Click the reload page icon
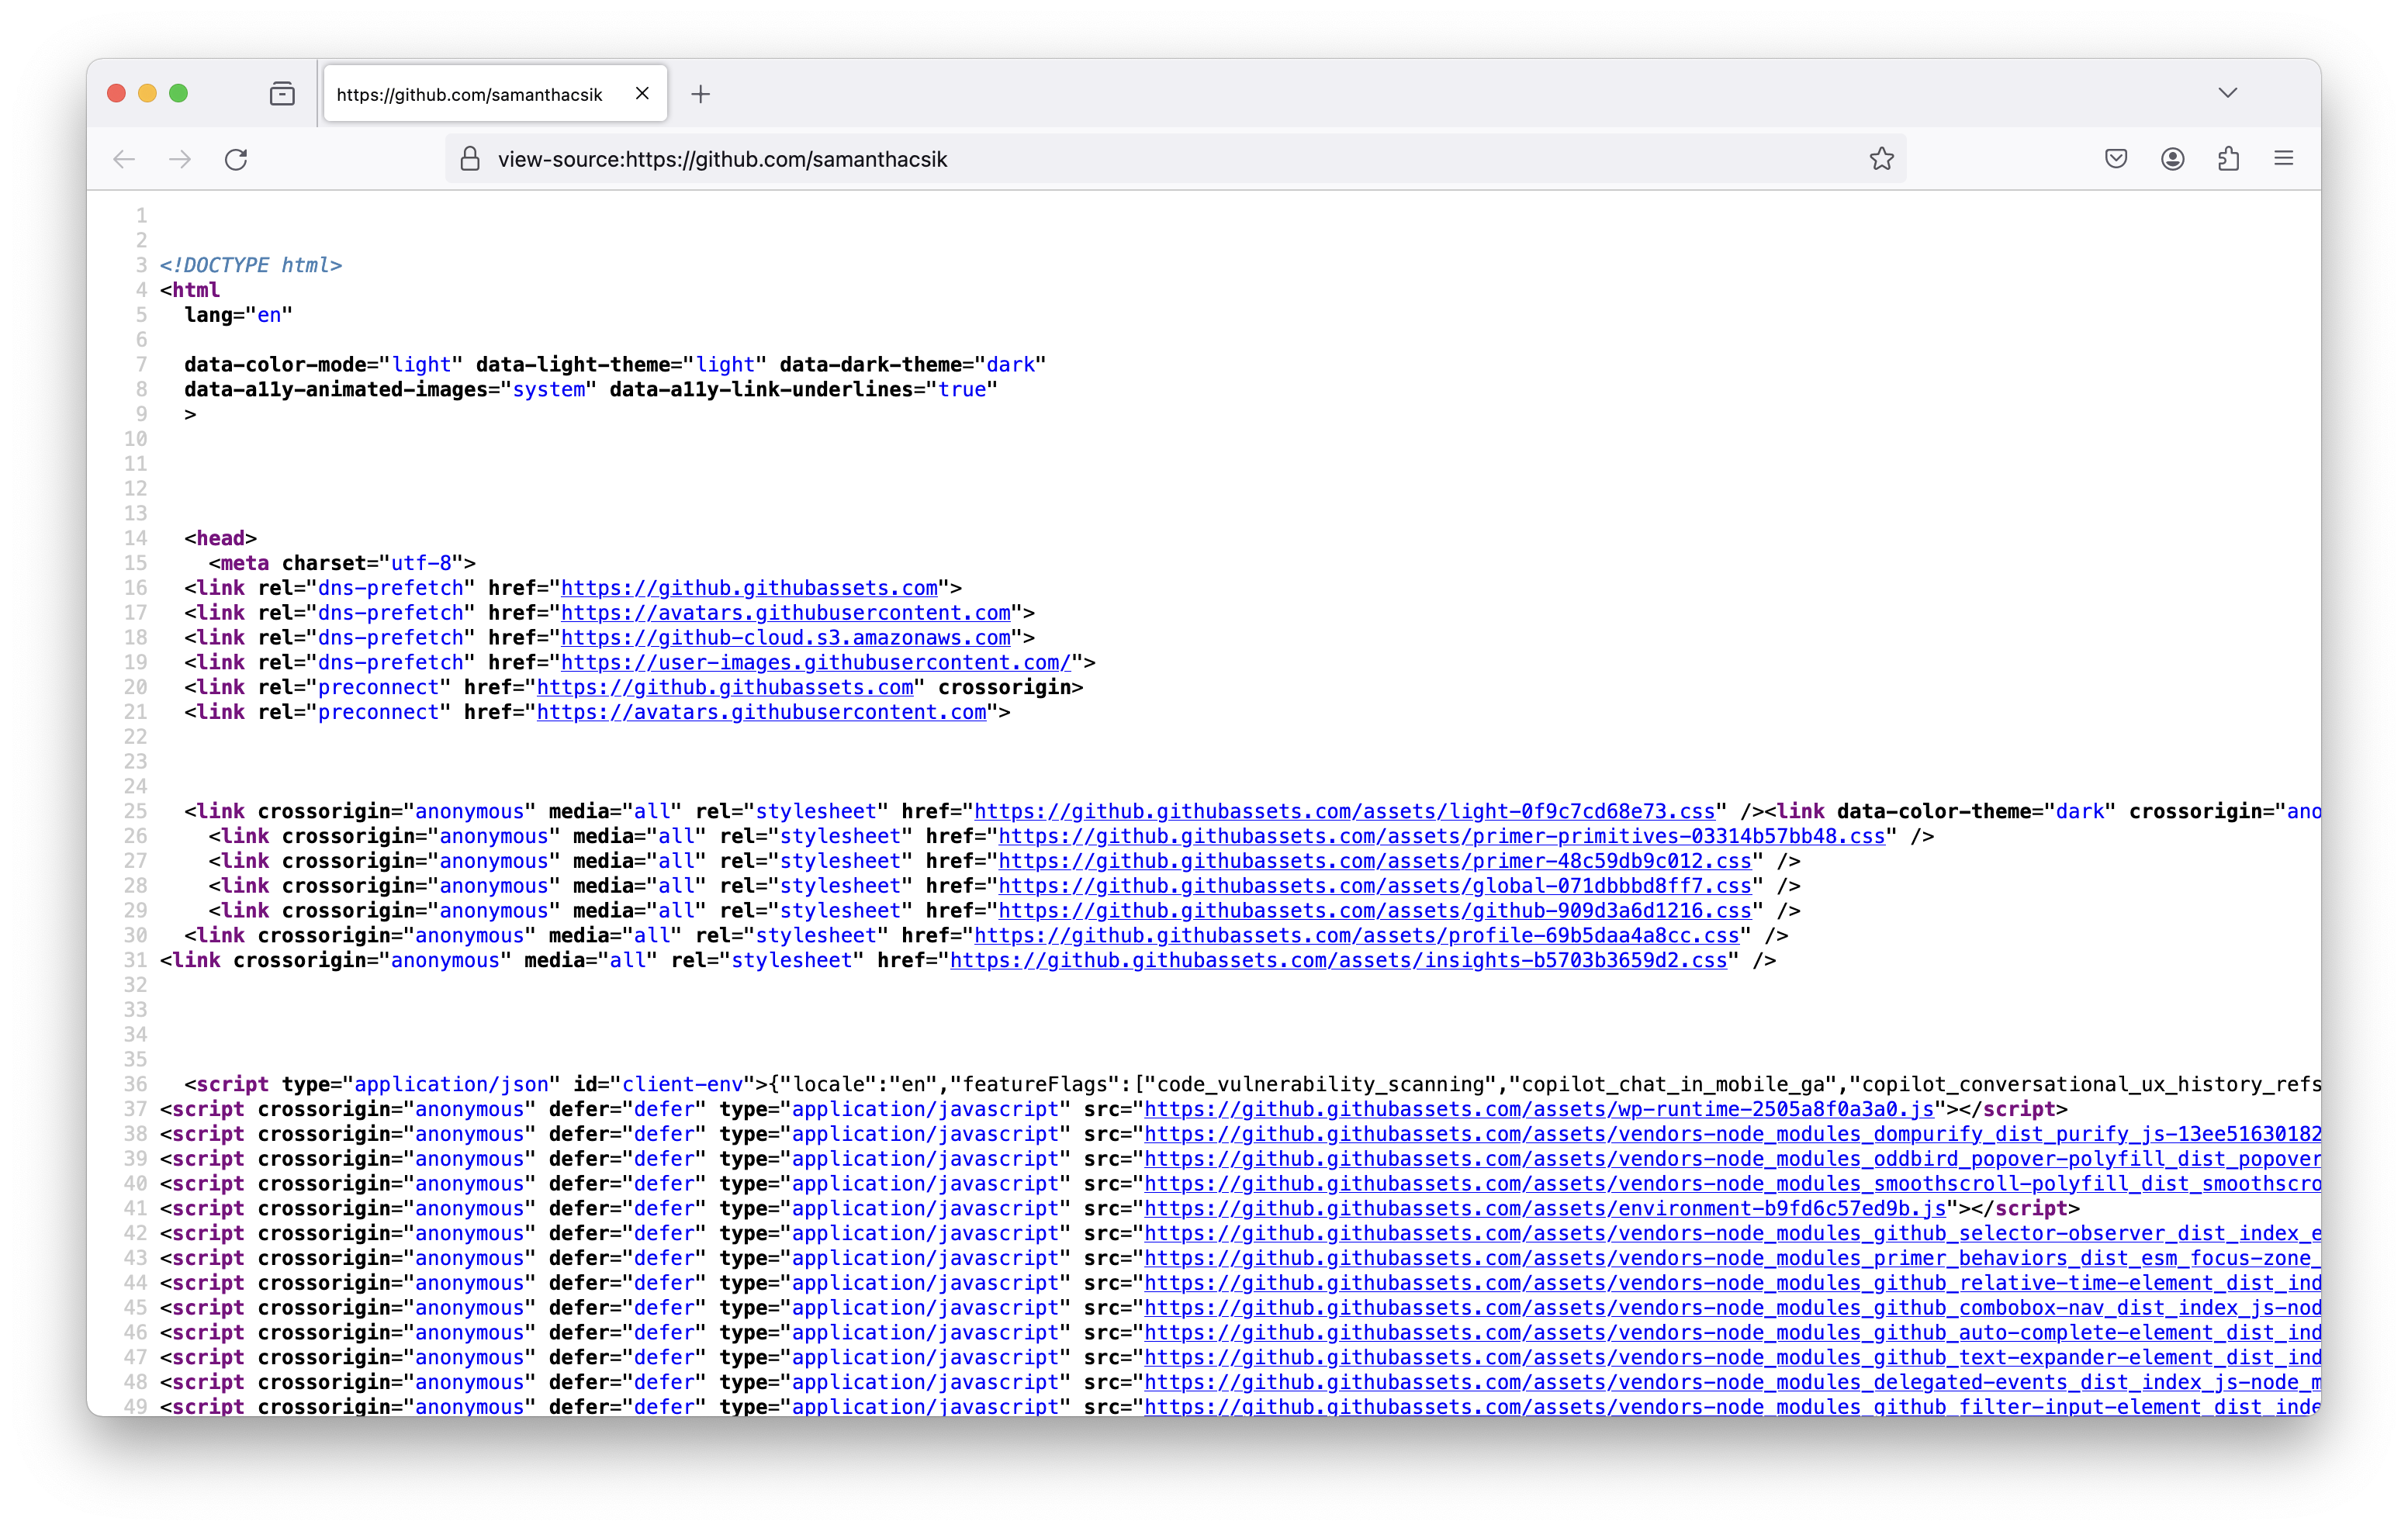This screenshot has height=1531, width=2408. point(236,159)
